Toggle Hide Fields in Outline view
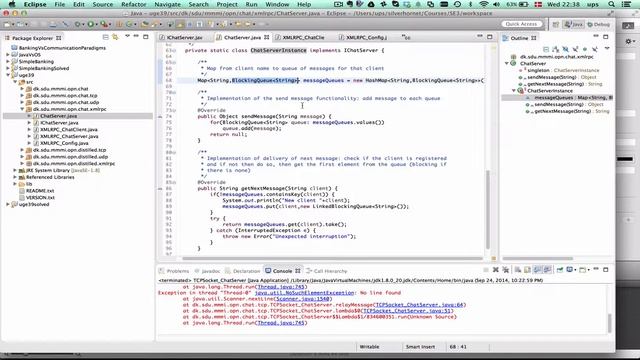The image size is (640, 360). point(565,49)
